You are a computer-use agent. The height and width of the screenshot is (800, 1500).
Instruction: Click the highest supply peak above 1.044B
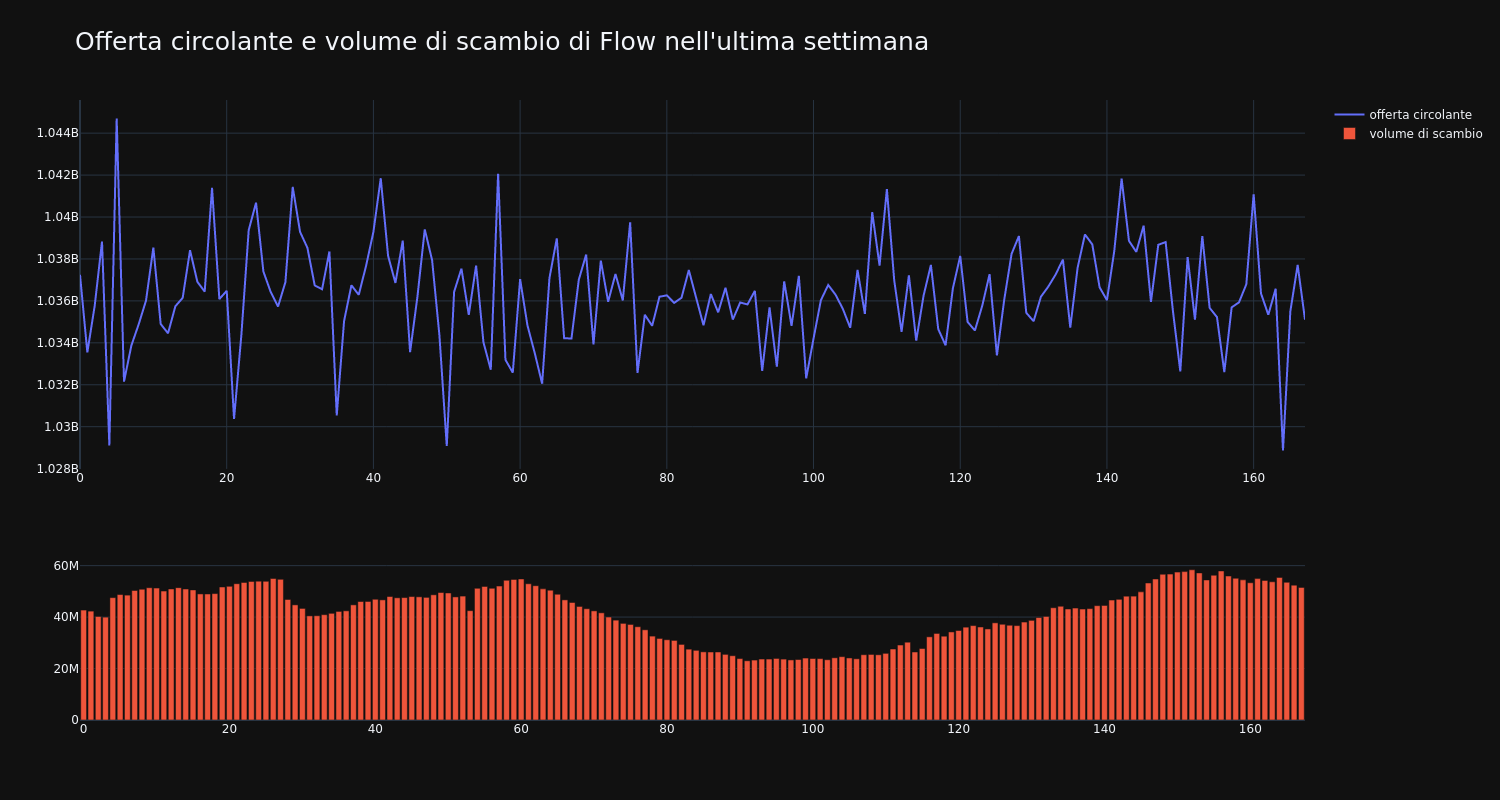(x=116, y=119)
